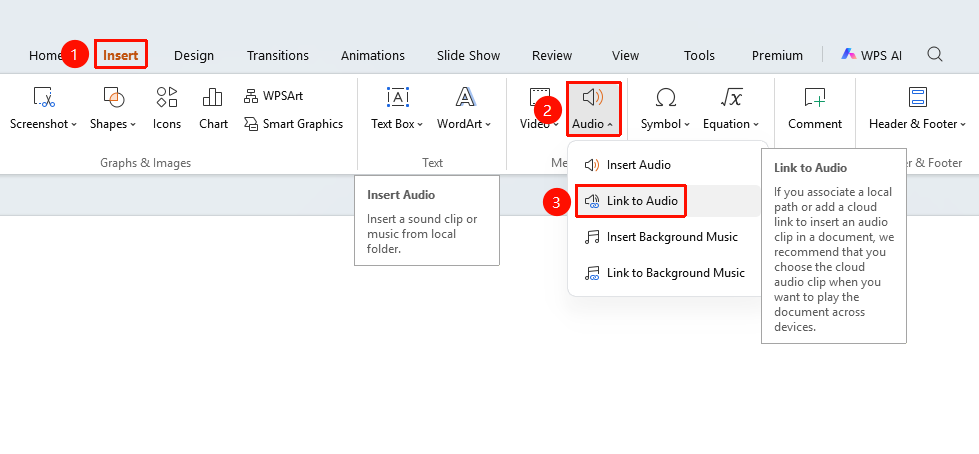Image resolution: width=979 pixels, height=454 pixels.
Task: Open the Icons gallery
Action: (x=167, y=108)
